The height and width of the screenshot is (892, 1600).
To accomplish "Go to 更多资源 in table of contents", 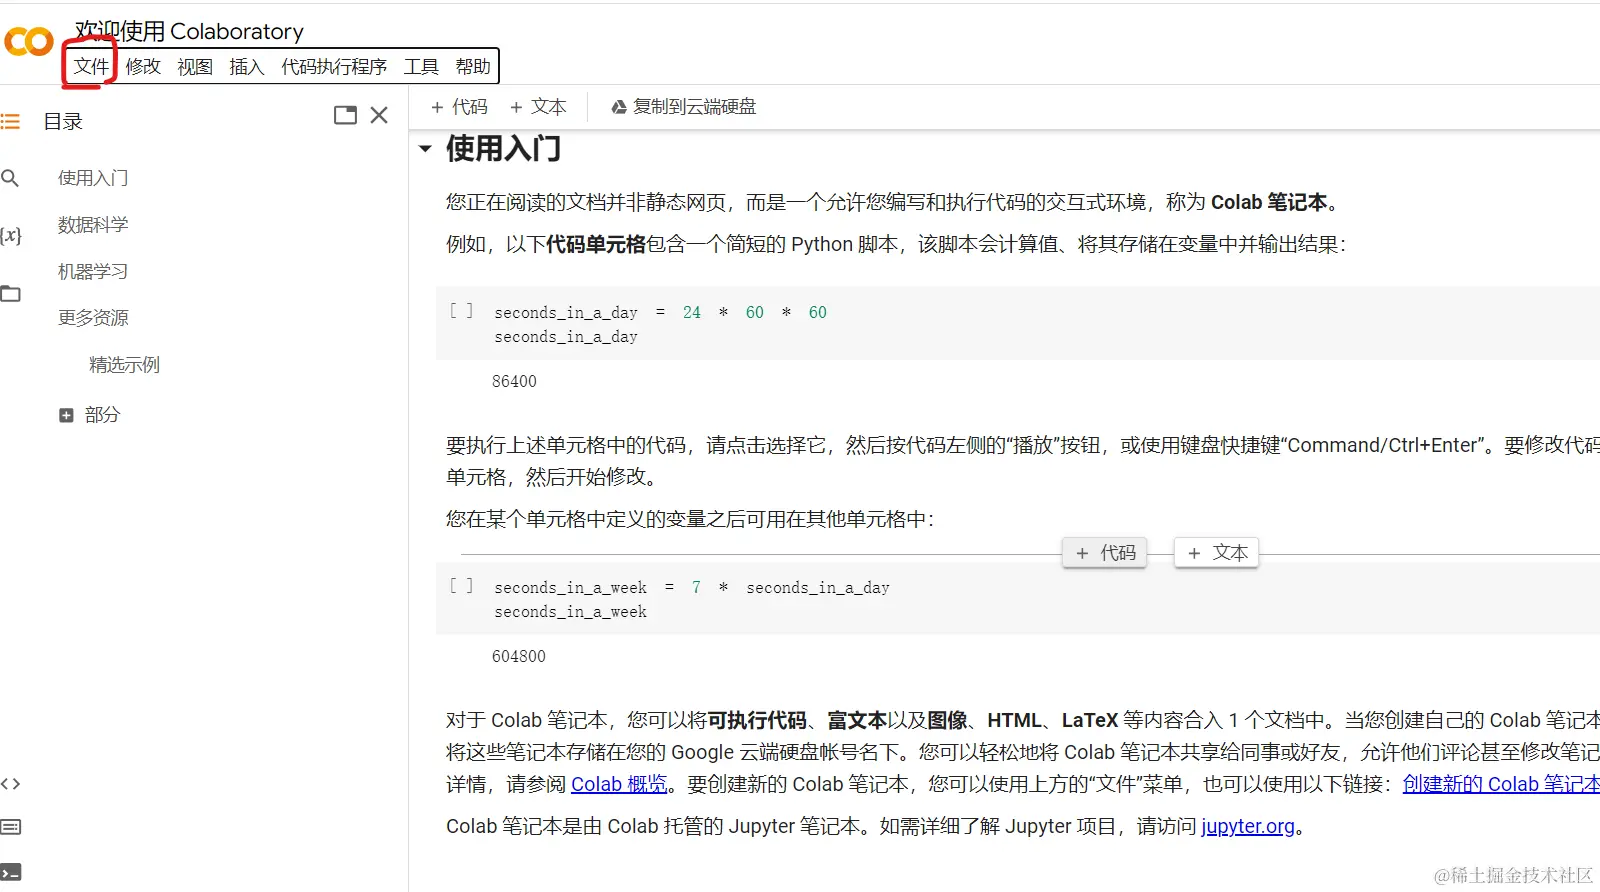I will pyautogui.click(x=93, y=318).
